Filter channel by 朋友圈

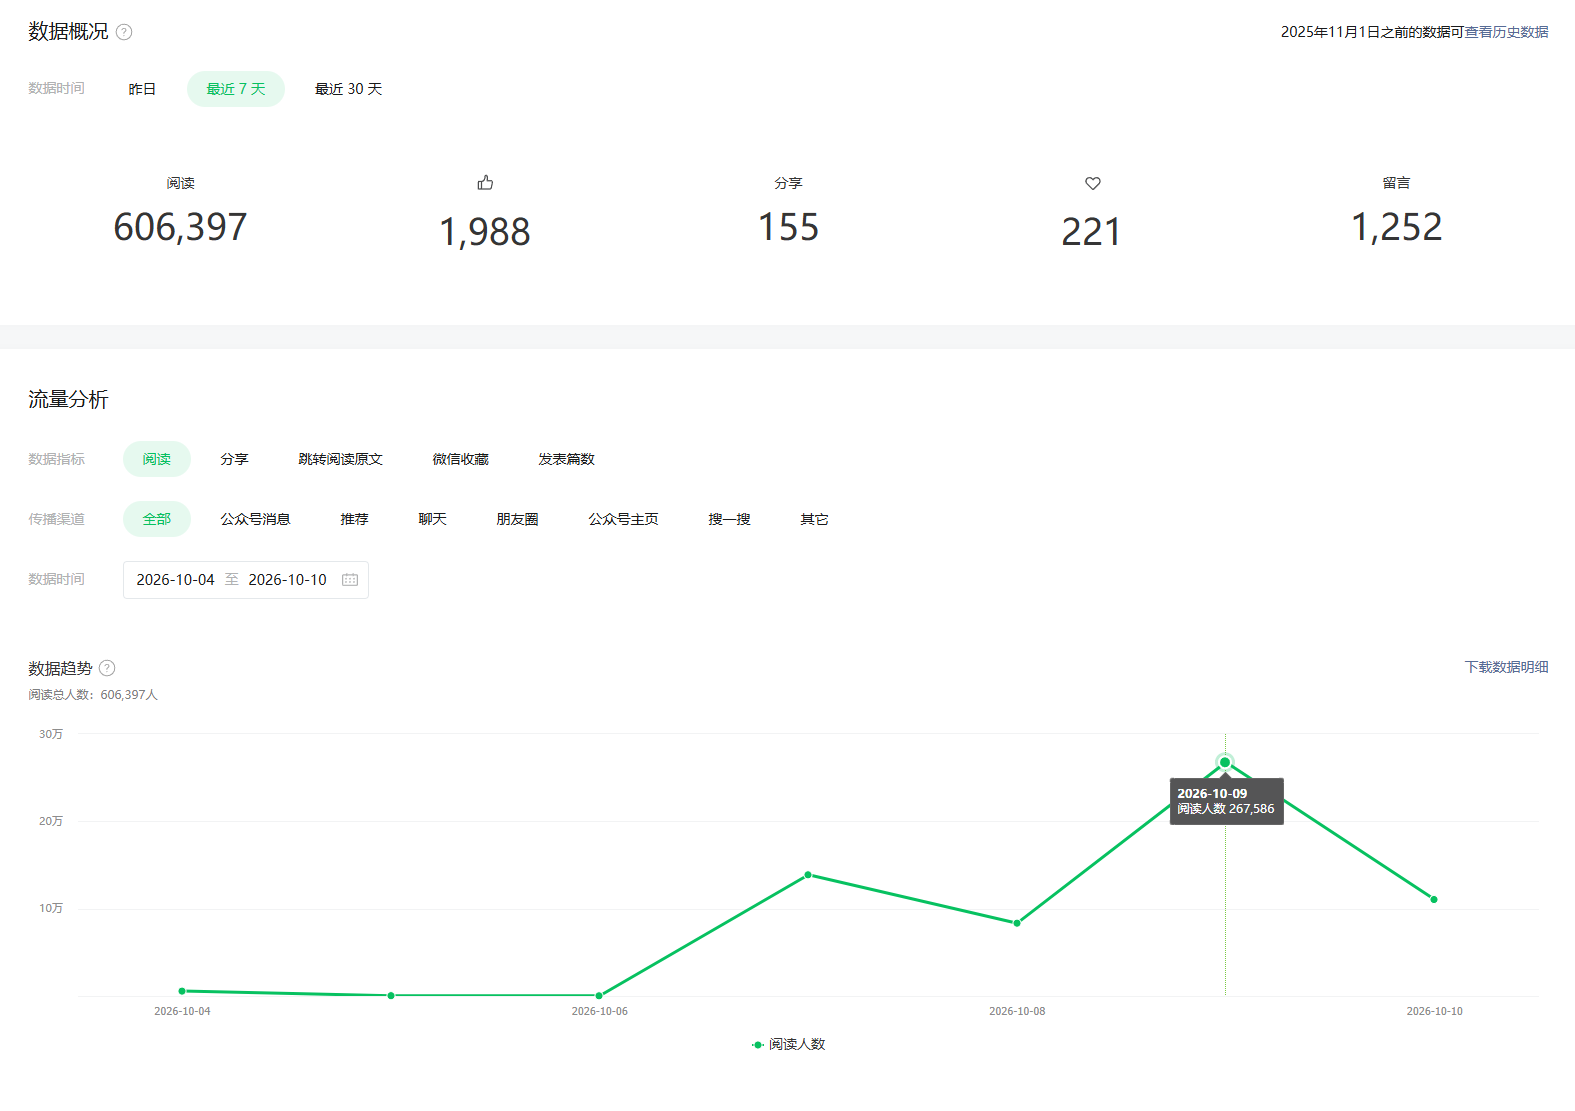click(517, 519)
